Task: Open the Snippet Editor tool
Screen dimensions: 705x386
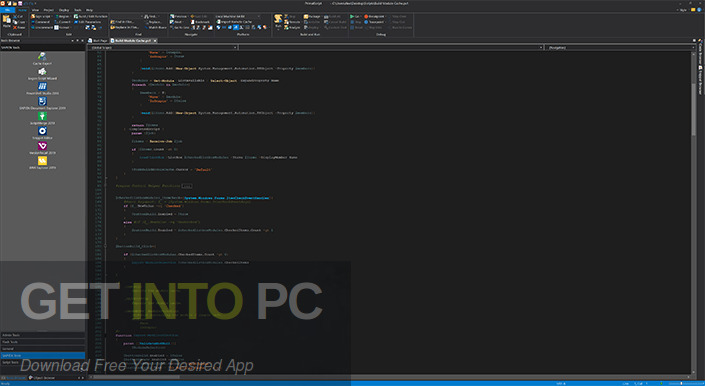Action: (x=42, y=133)
